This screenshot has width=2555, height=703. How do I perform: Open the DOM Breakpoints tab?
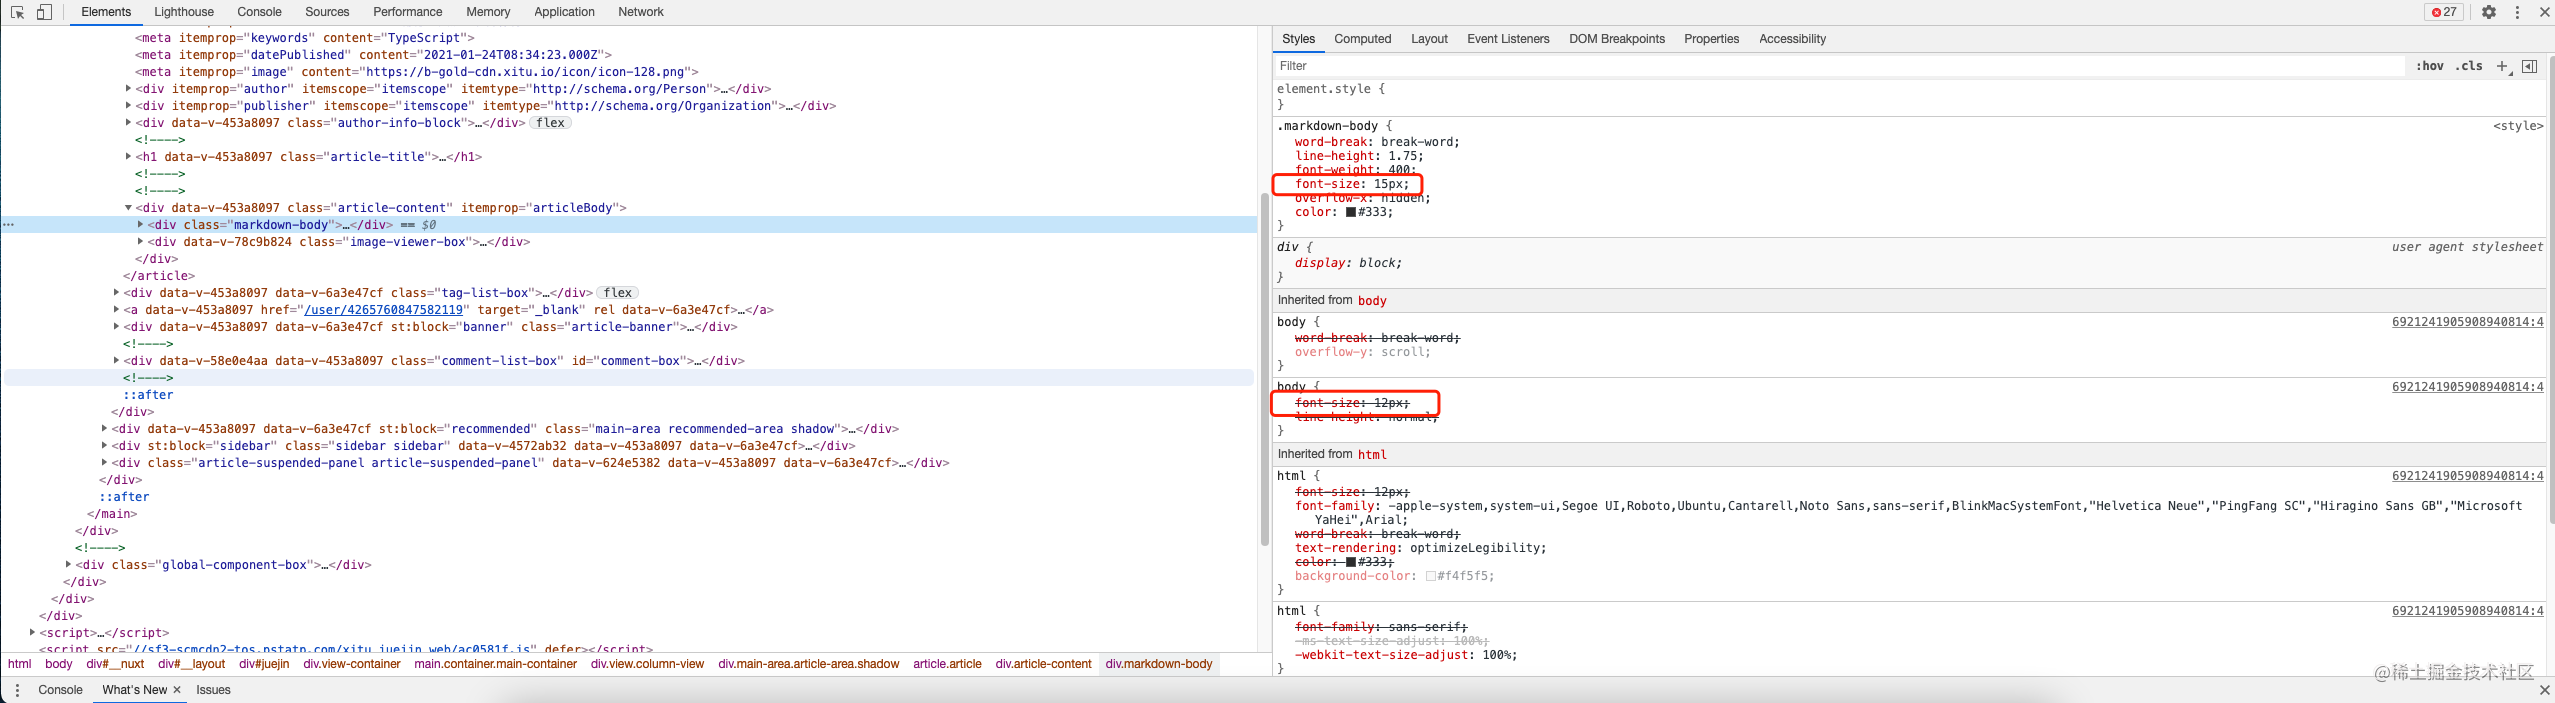pos(1617,39)
